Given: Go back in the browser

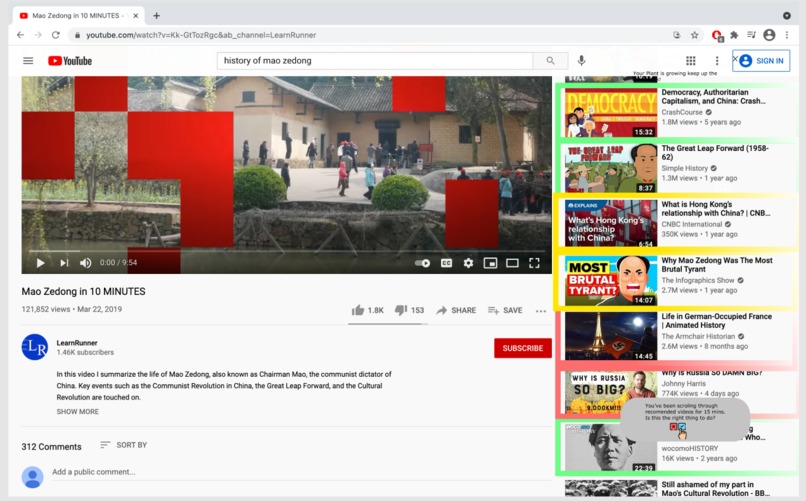Looking at the screenshot, I should tap(20, 35).
